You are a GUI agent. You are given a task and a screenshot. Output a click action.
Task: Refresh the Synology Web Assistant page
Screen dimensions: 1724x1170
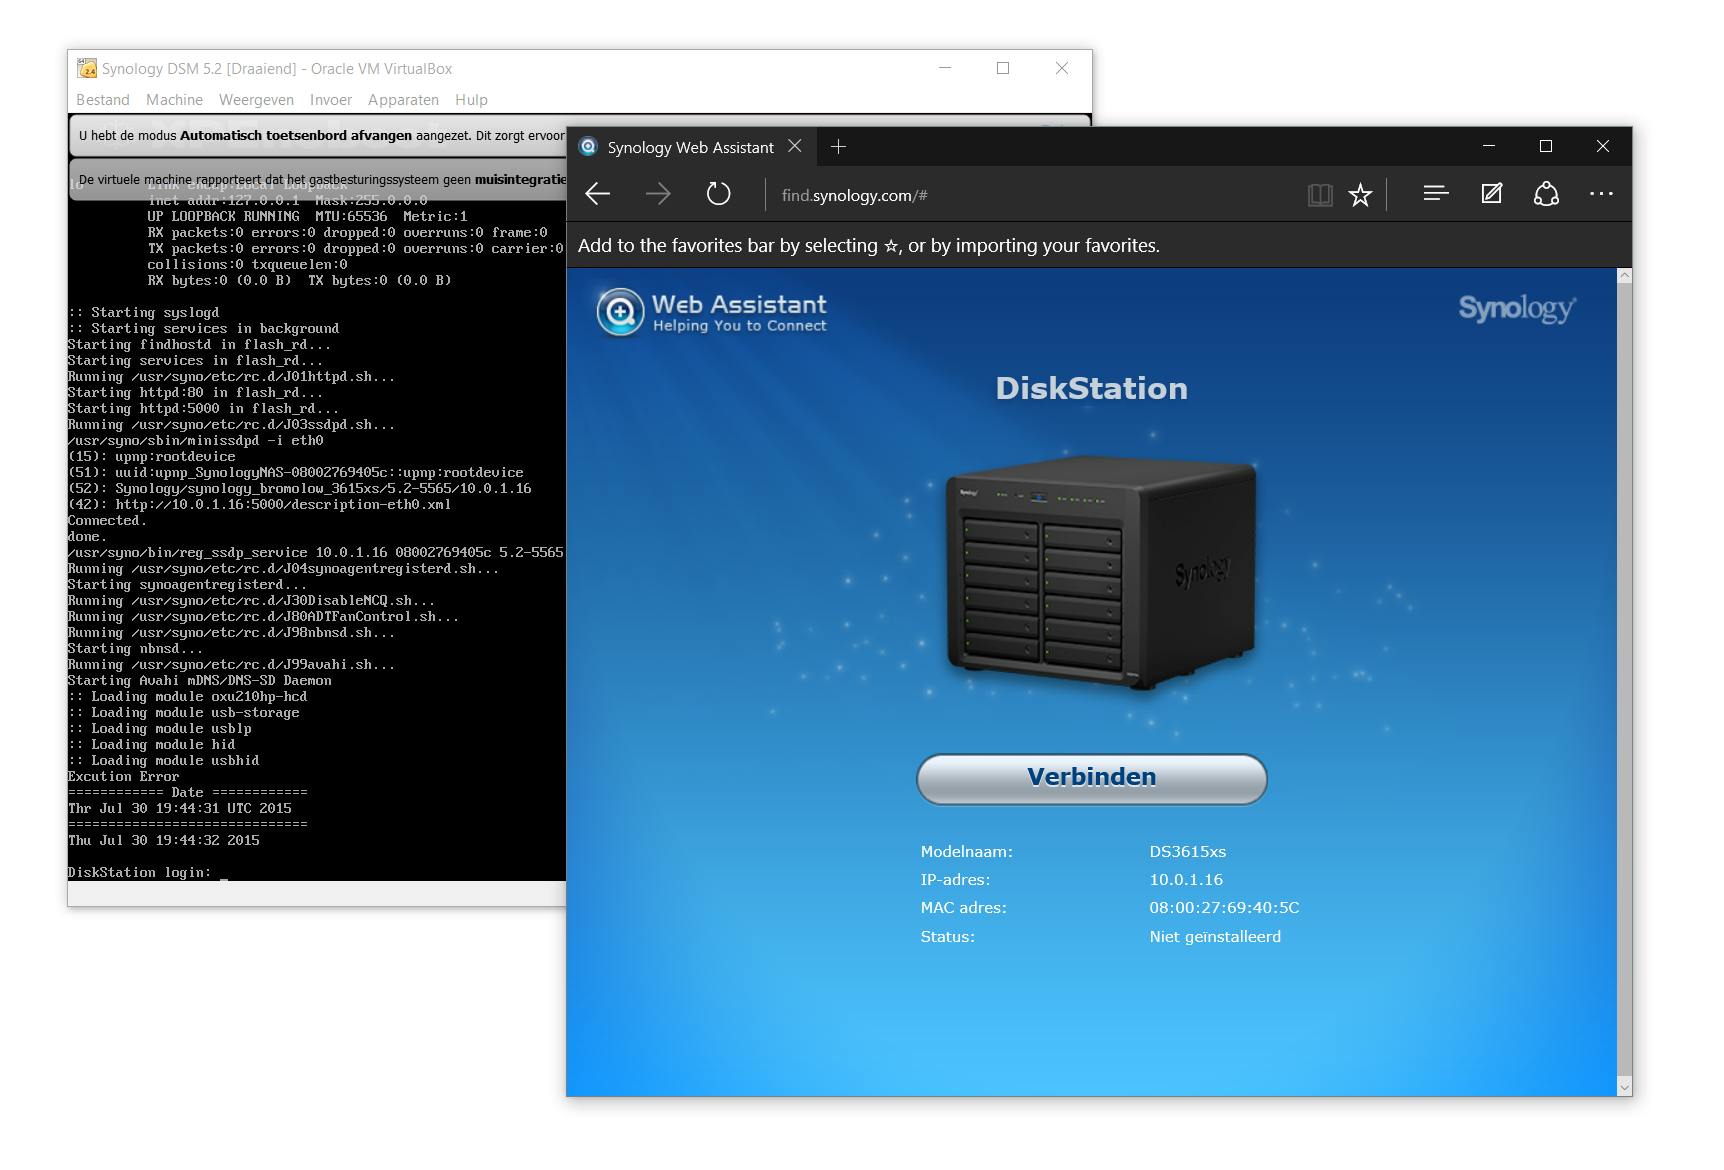(x=718, y=194)
